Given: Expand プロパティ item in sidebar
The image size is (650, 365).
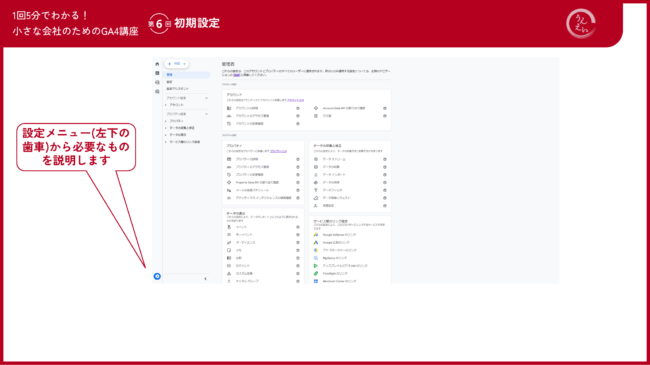Looking at the screenshot, I should coord(166,121).
